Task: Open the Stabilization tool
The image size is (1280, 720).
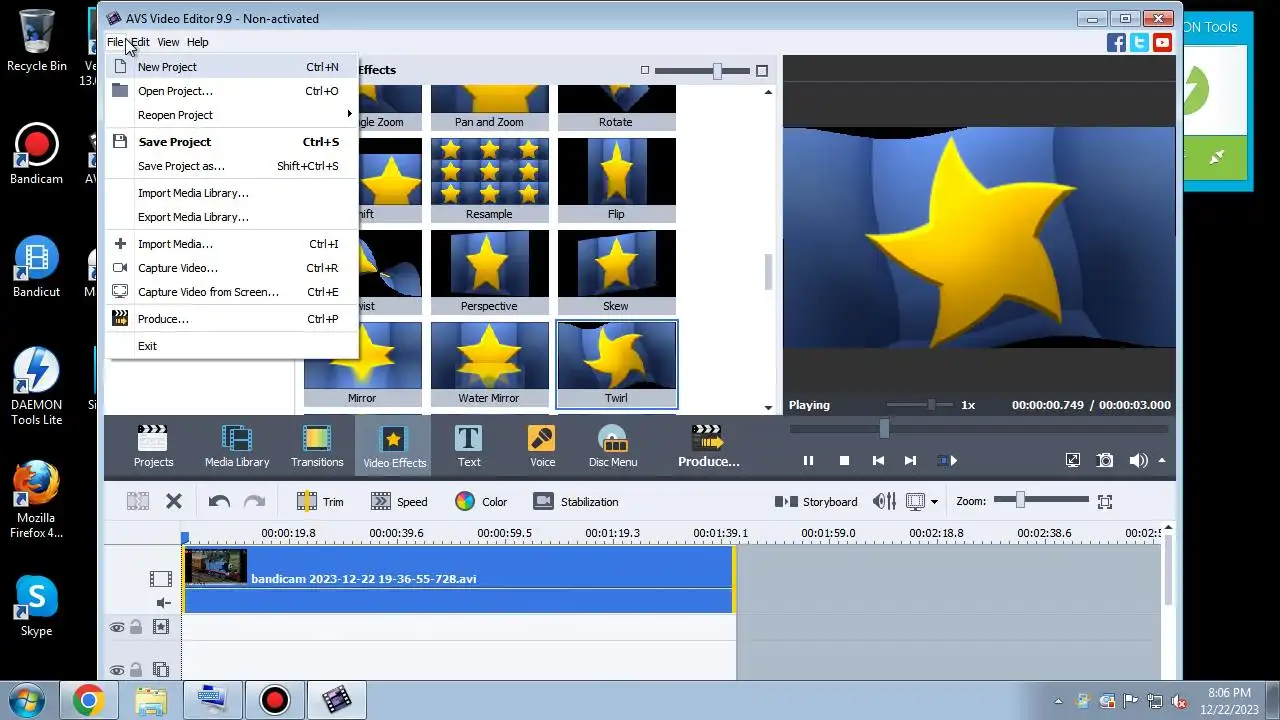Action: click(x=576, y=501)
